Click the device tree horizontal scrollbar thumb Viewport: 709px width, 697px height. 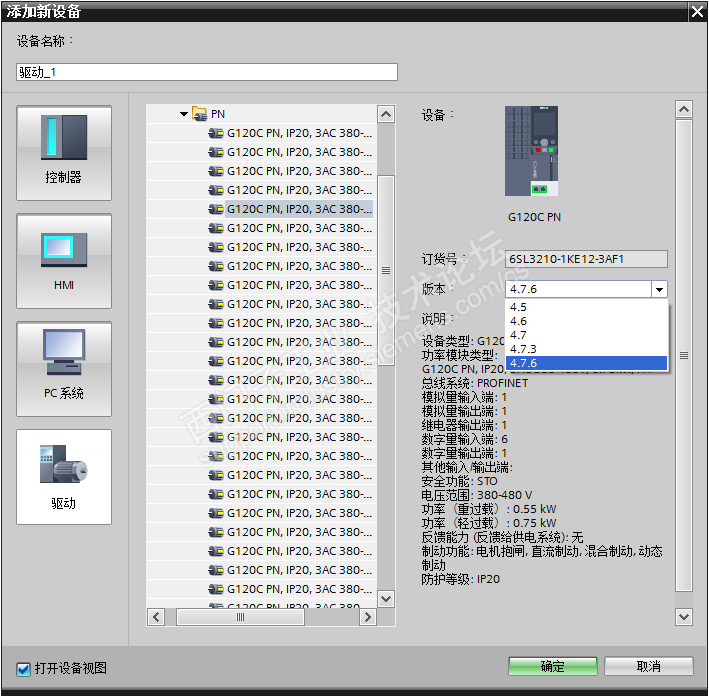(240, 617)
